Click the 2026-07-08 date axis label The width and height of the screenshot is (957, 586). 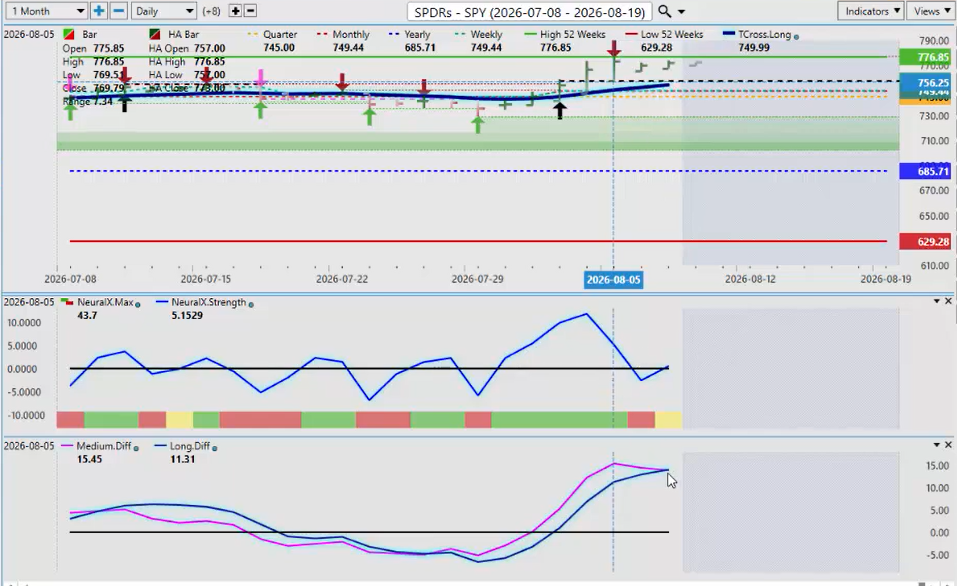pos(70,279)
